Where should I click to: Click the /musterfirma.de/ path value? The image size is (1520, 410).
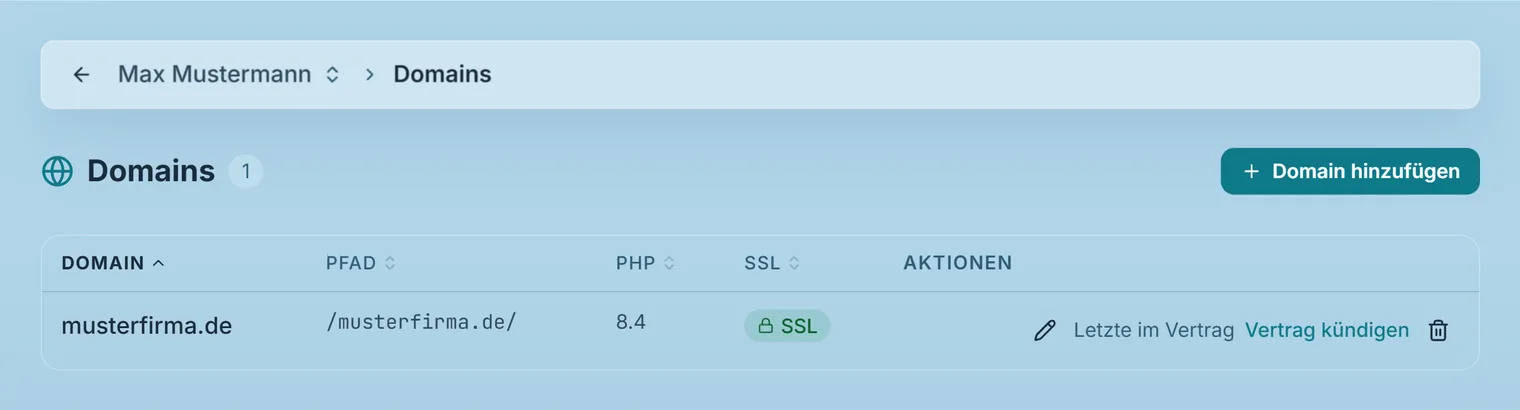(421, 323)
